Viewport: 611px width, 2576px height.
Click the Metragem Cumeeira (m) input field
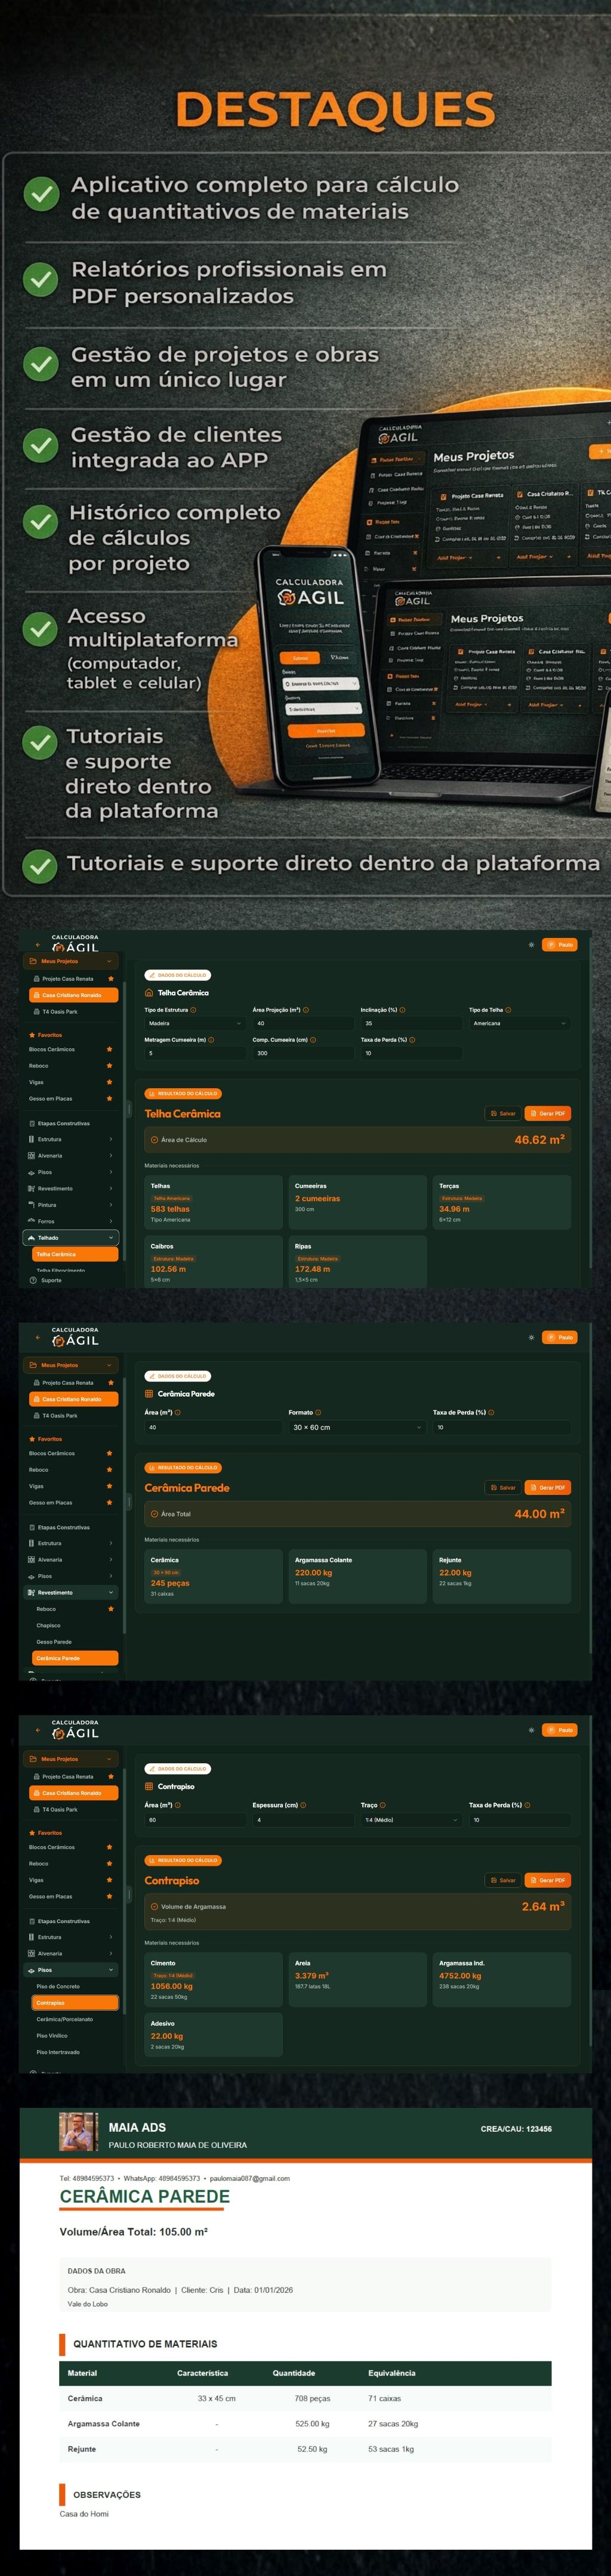[194, 1053]
